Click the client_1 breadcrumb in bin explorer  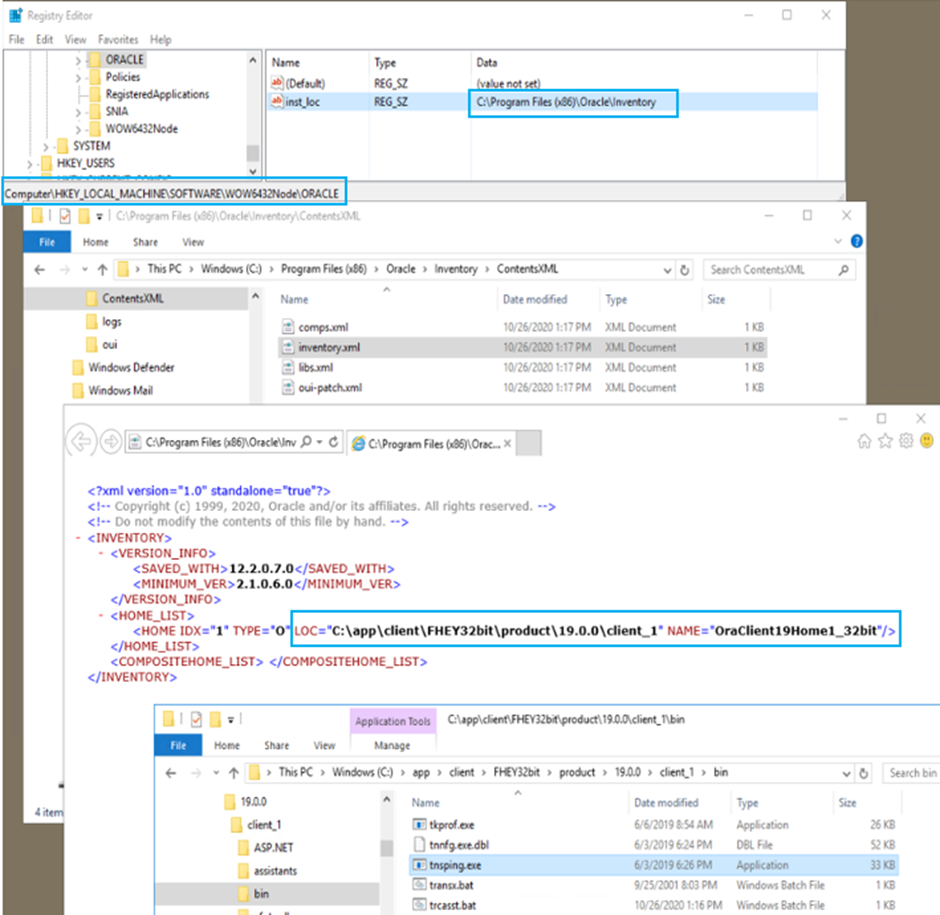coord(676,773)
